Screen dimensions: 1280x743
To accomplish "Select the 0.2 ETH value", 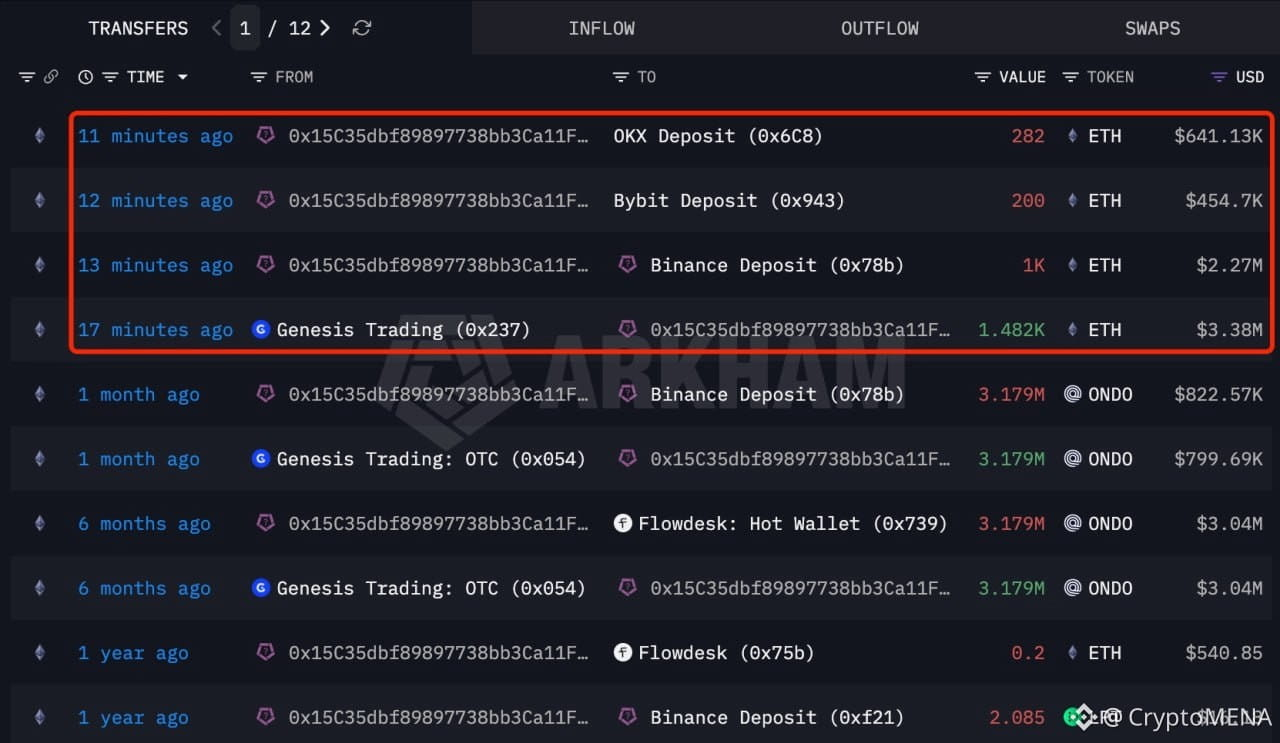I will pos(1028,653).
